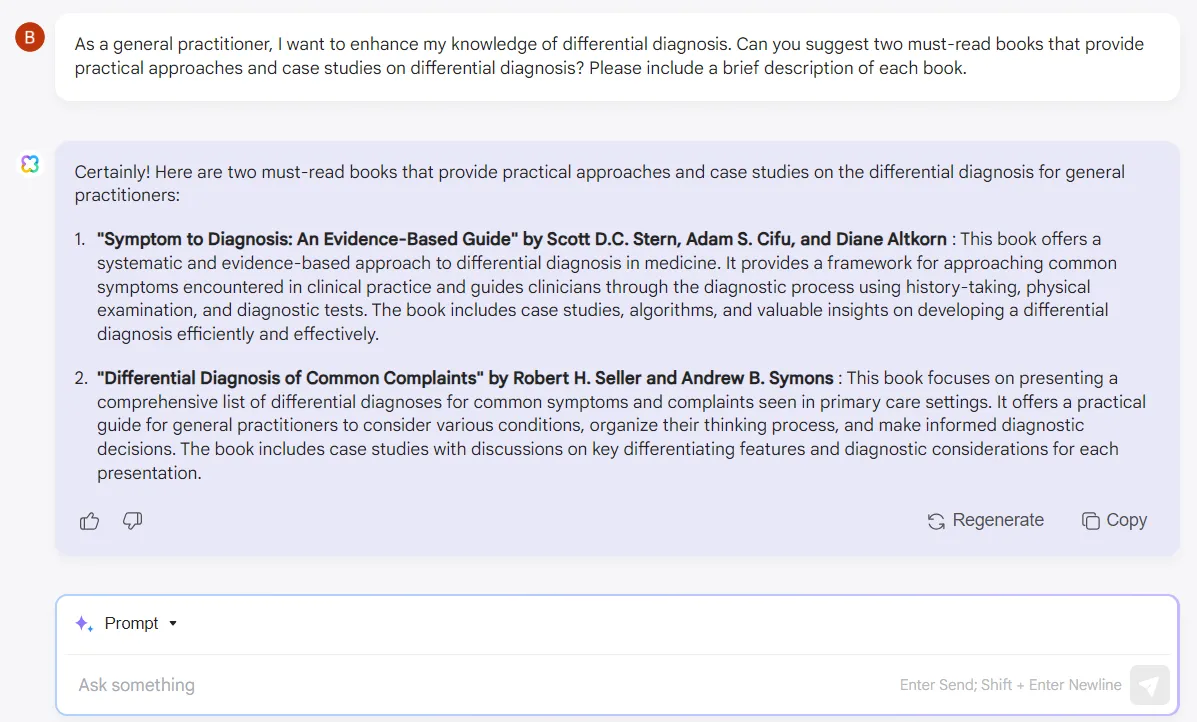
Task: Click the colorful assistant logo icon
Action: (30, 164)
